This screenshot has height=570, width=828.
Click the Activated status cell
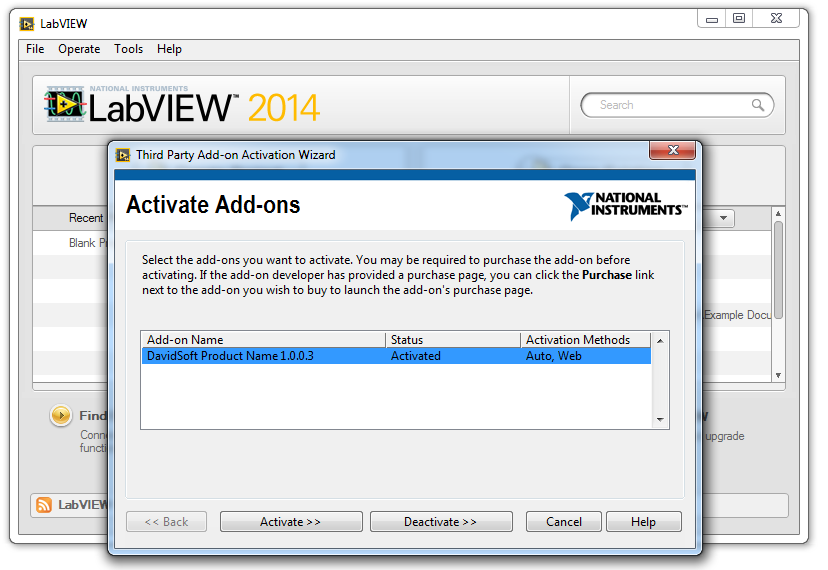416,356
